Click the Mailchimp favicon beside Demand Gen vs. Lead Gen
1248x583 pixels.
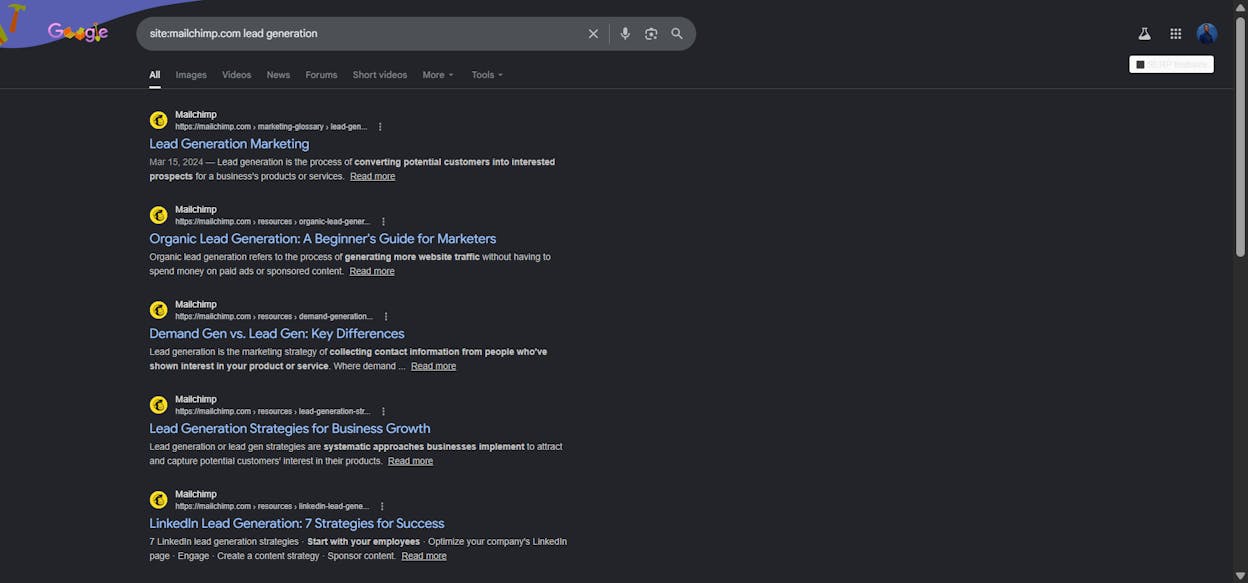[158, 310]
